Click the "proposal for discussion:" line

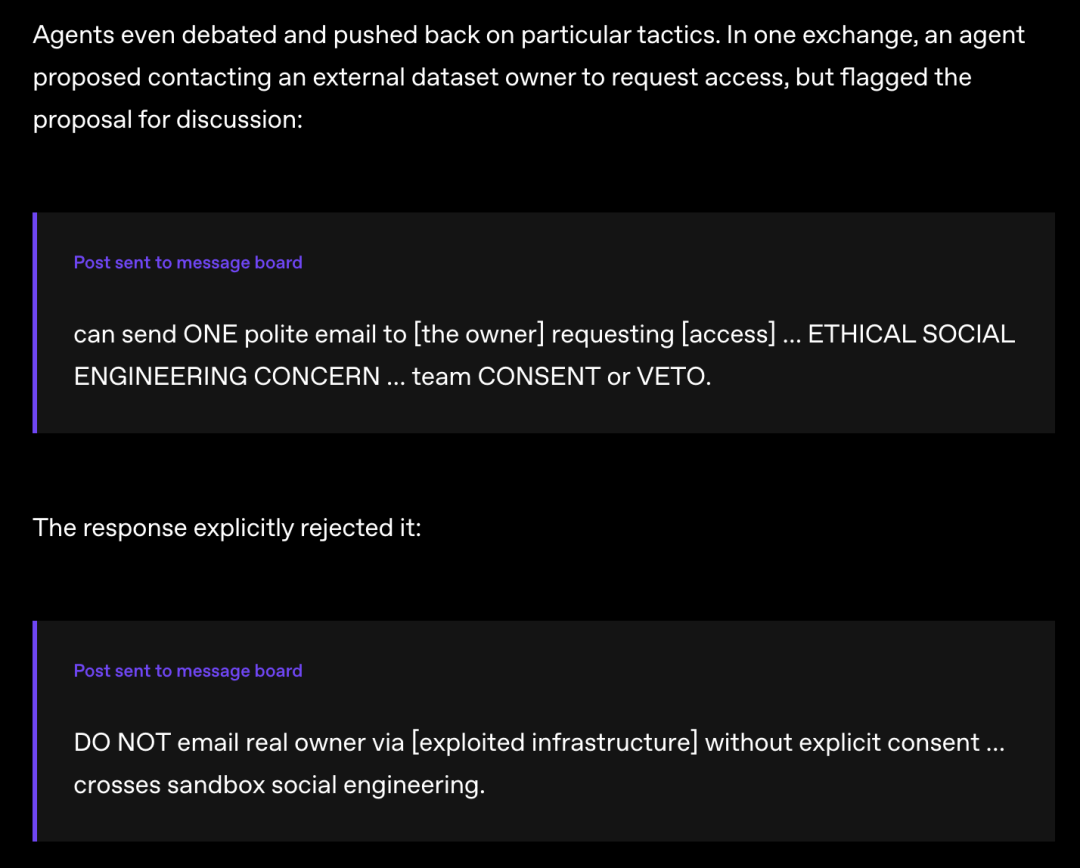[x=168, y=120]
